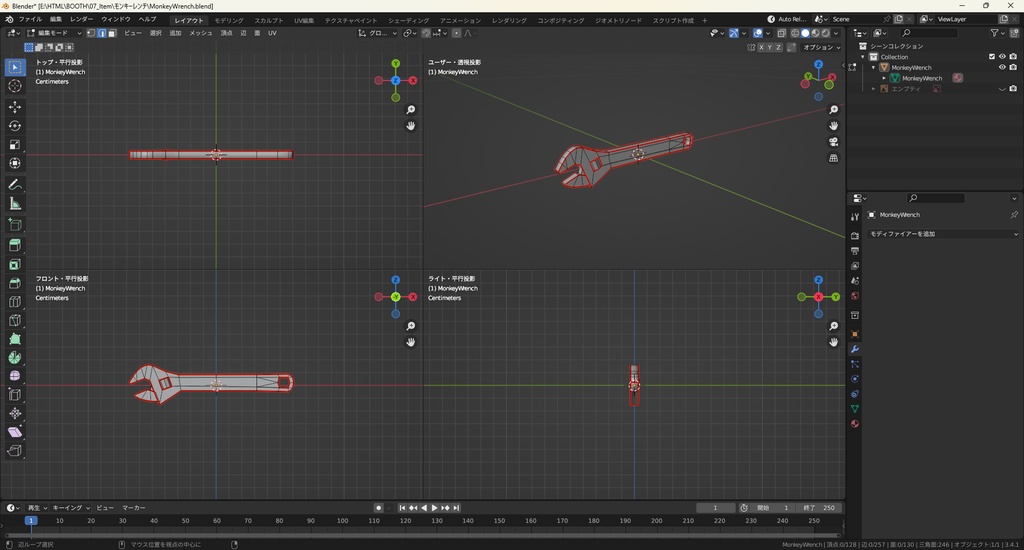Open the pivot point dropdown

tap(409, 33)
